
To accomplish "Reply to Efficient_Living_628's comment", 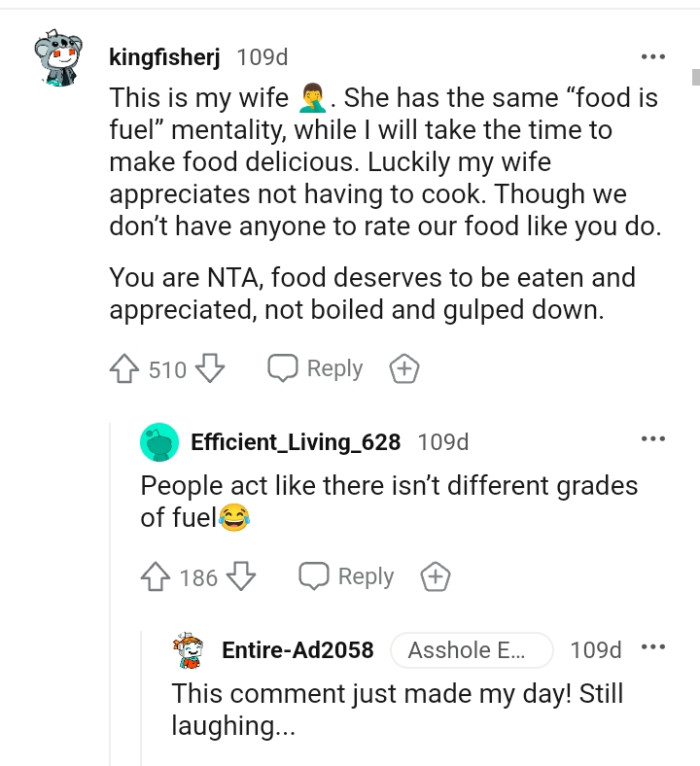I will point(347,577).
